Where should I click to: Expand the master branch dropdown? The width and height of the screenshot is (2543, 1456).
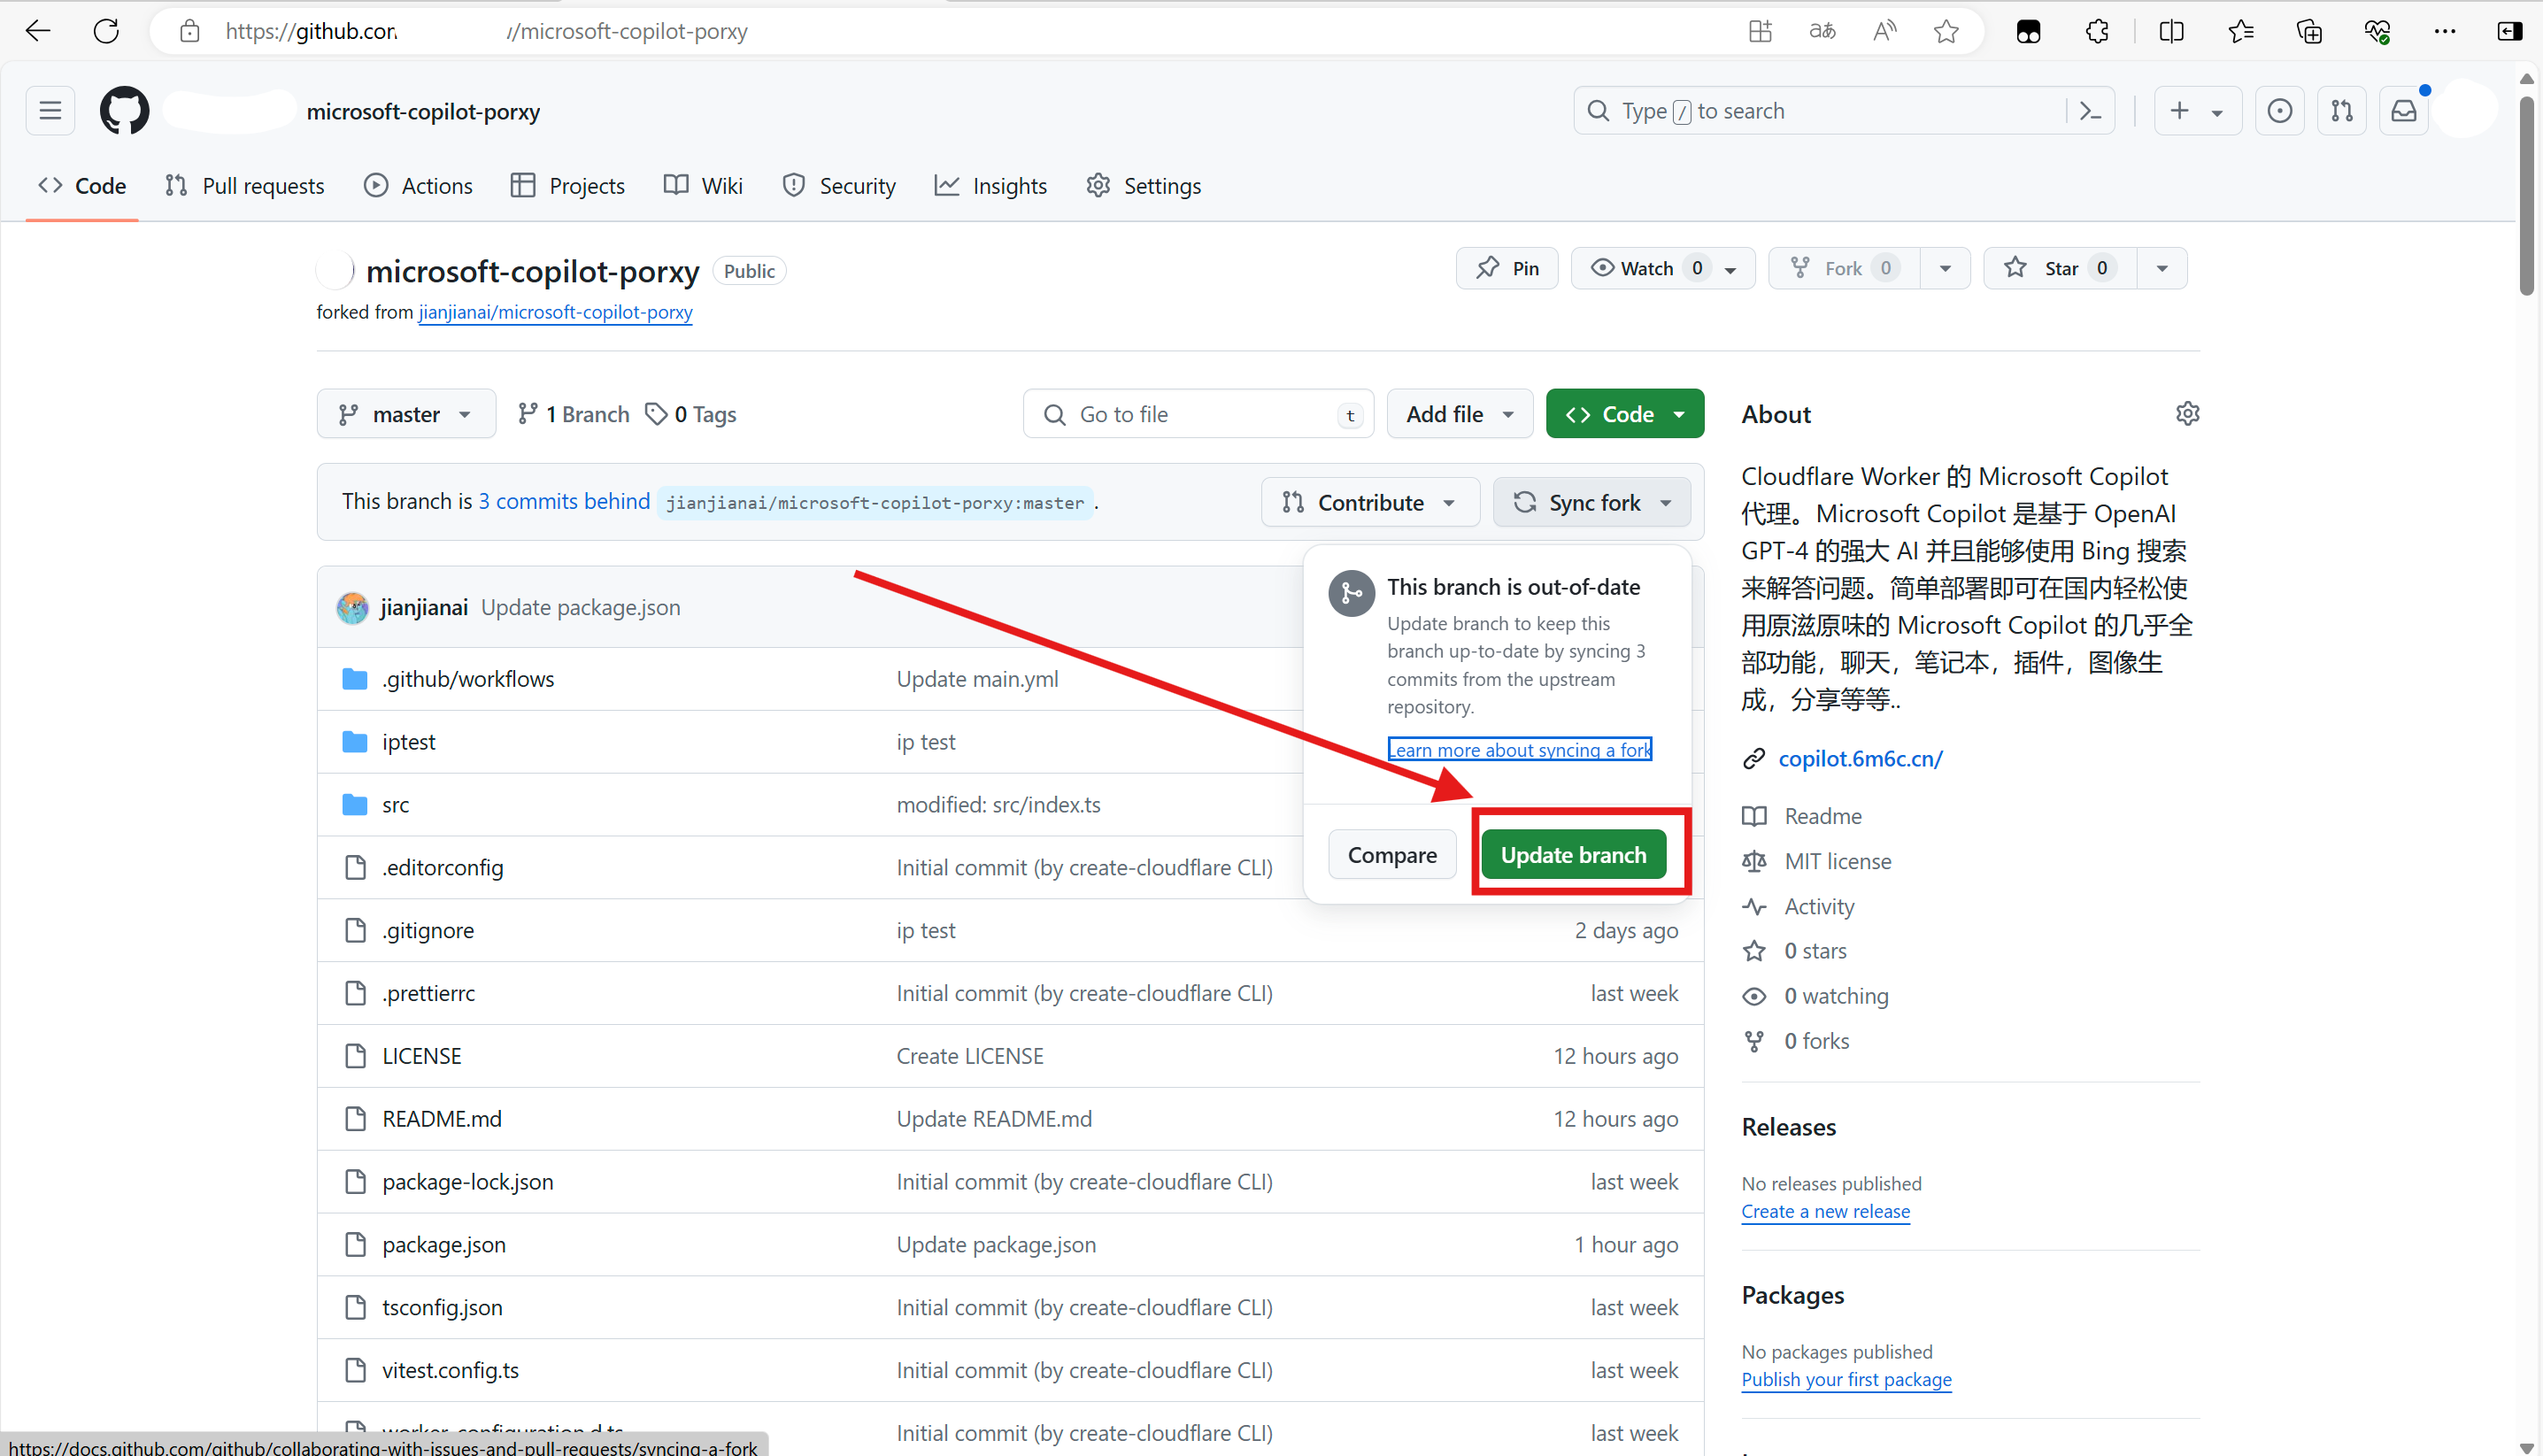405,414
